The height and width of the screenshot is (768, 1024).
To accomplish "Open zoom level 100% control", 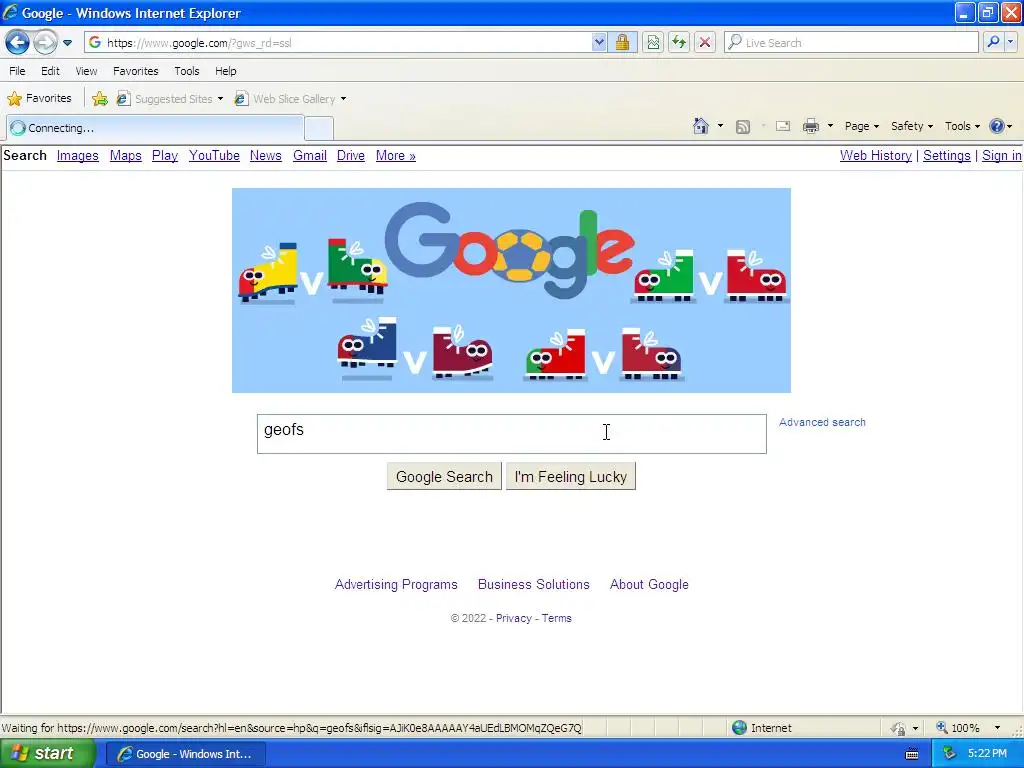I will [x=968, y=728].
